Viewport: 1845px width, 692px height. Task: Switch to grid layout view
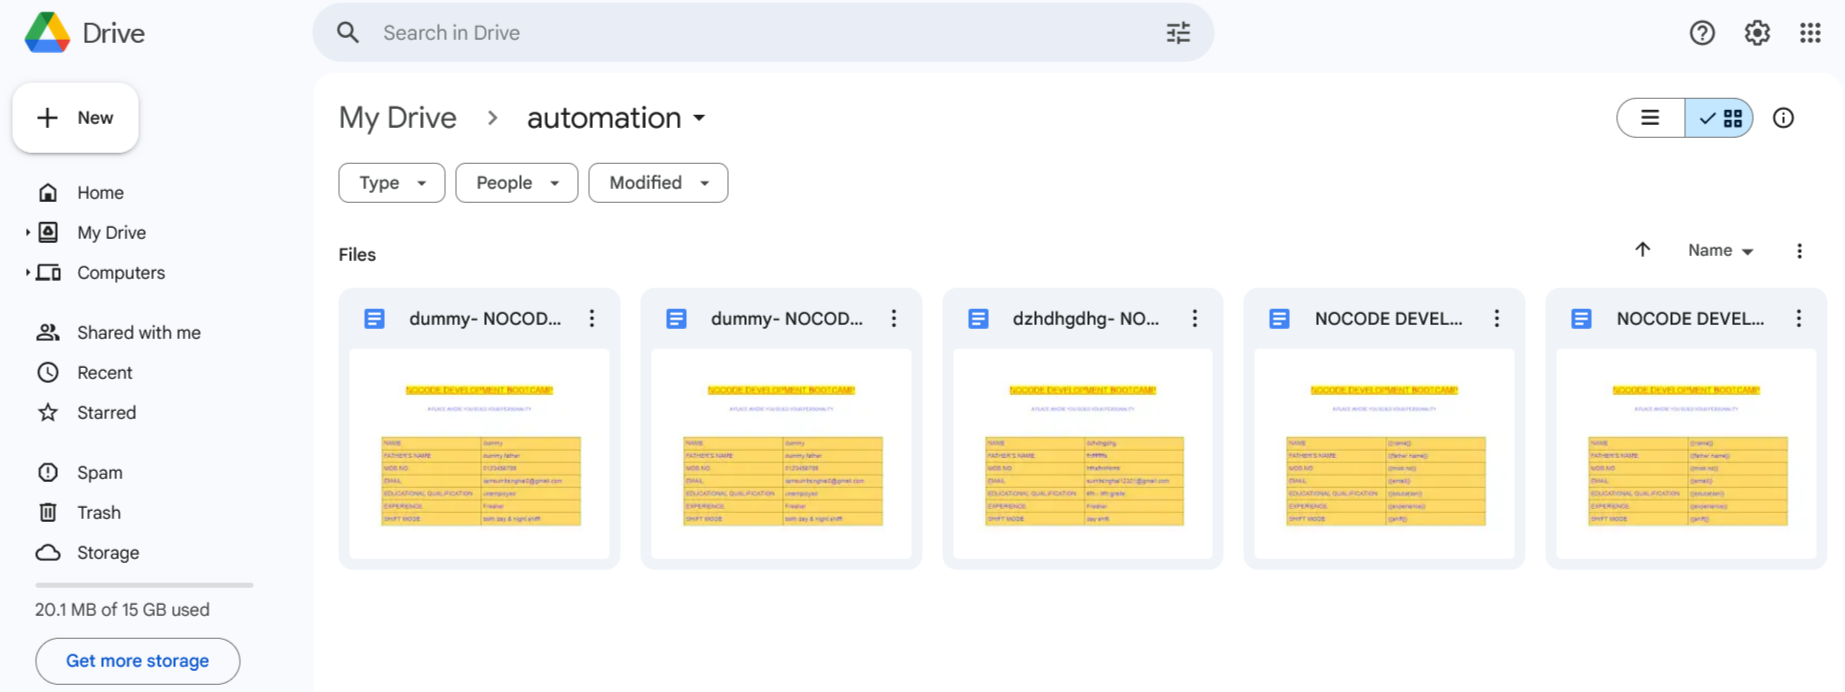(1720, 118)
